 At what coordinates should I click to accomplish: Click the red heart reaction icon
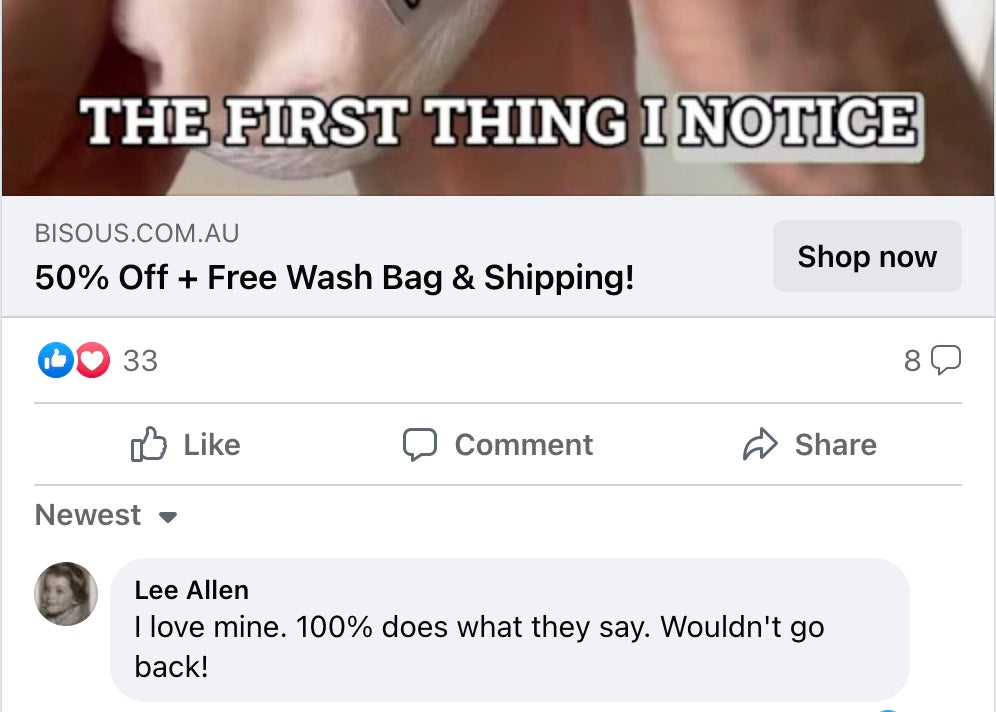[x=92, y=361]
